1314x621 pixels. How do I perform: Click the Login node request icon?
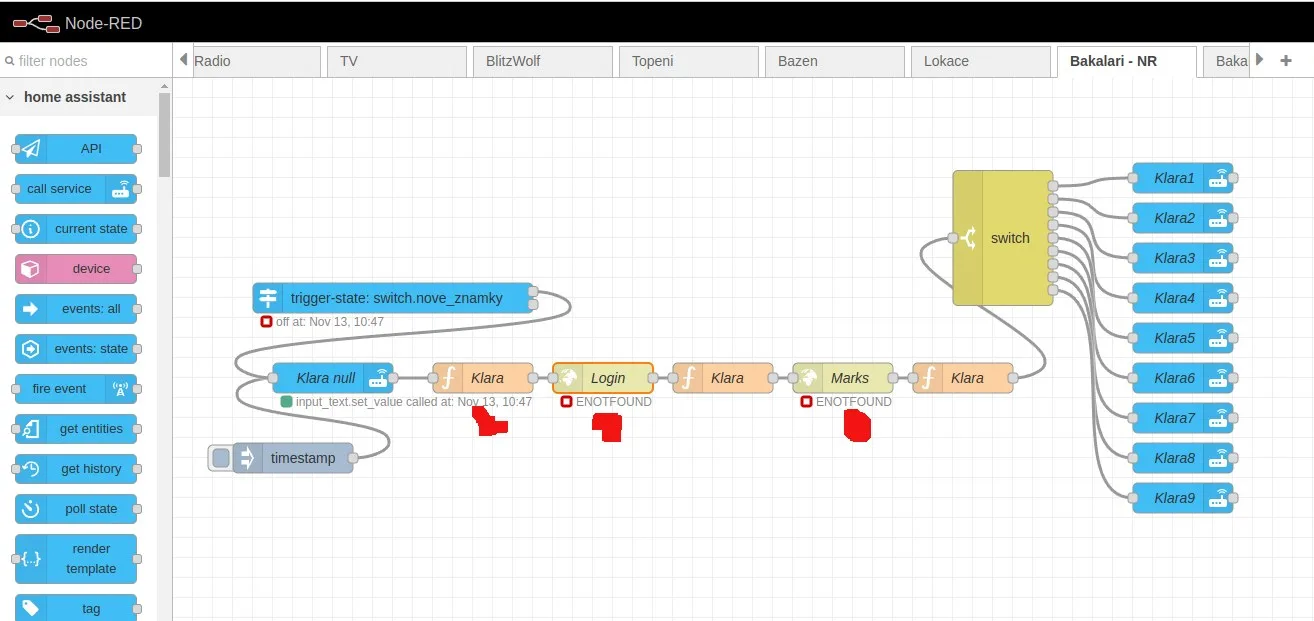click(568, 378)
